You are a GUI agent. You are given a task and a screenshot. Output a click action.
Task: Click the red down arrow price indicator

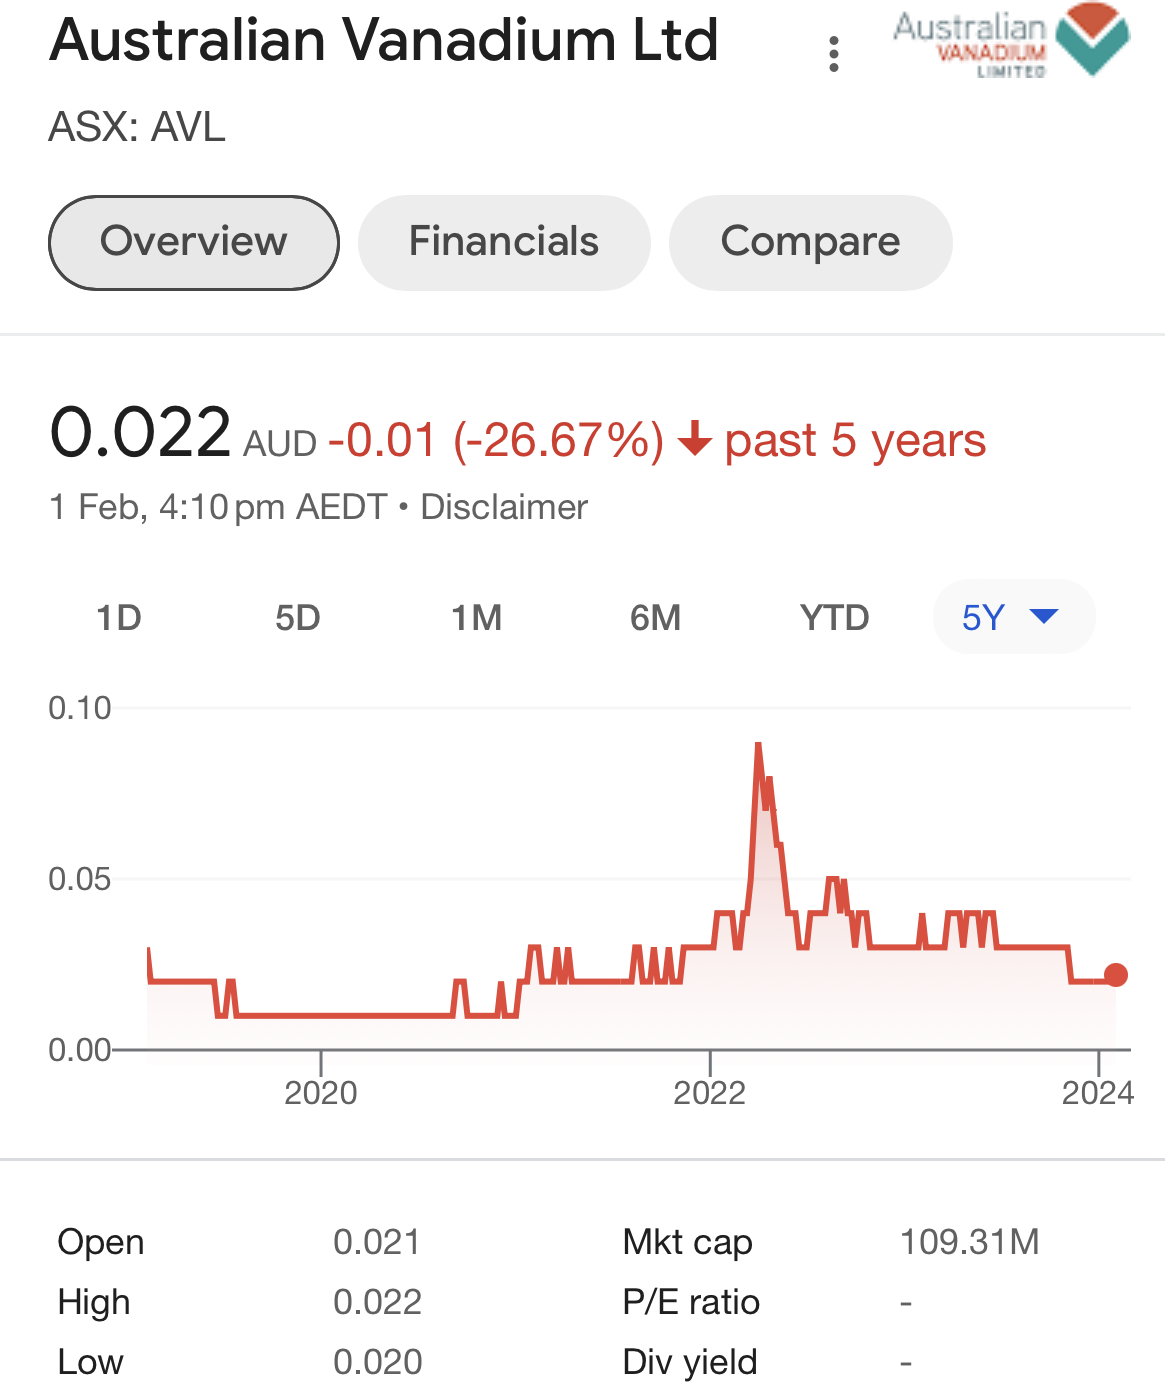(694, 440)
